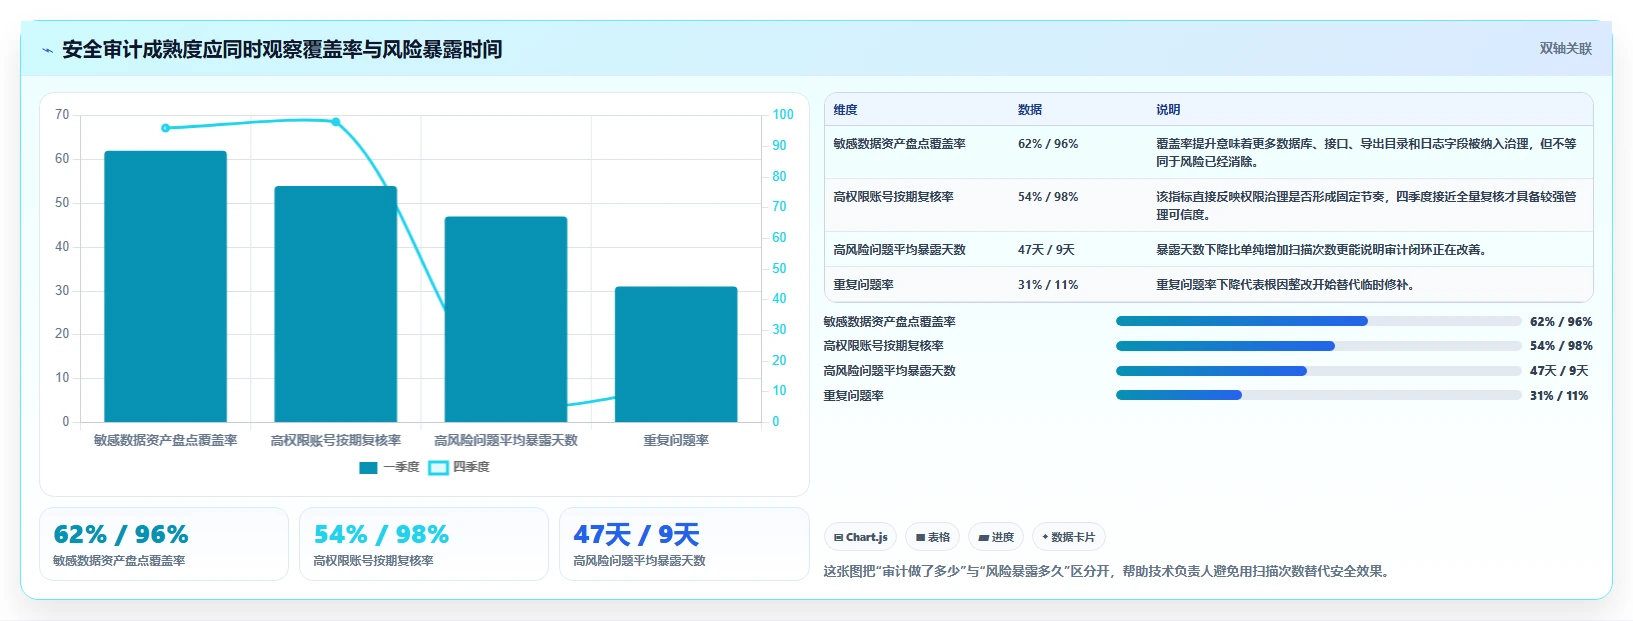Click 高风险问题平均暴露天数 in the table's third row
Image resolution: width=1633 pixels, height=621 pixels.
pyautogui.click(x=899, y=250)
